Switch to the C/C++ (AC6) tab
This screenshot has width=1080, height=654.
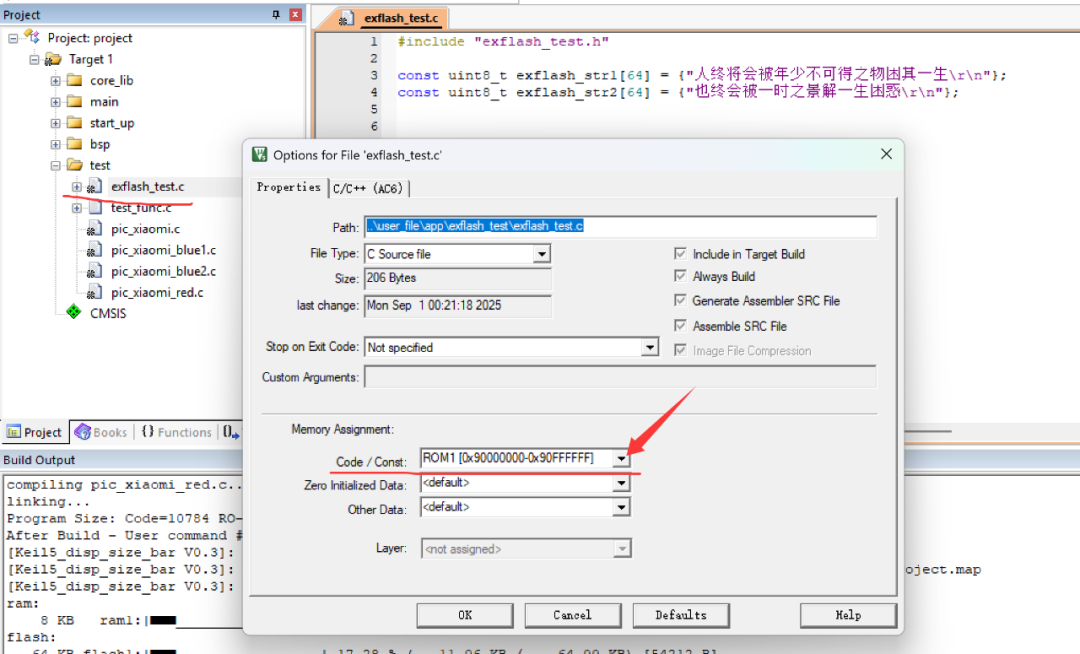pos(368,189)
